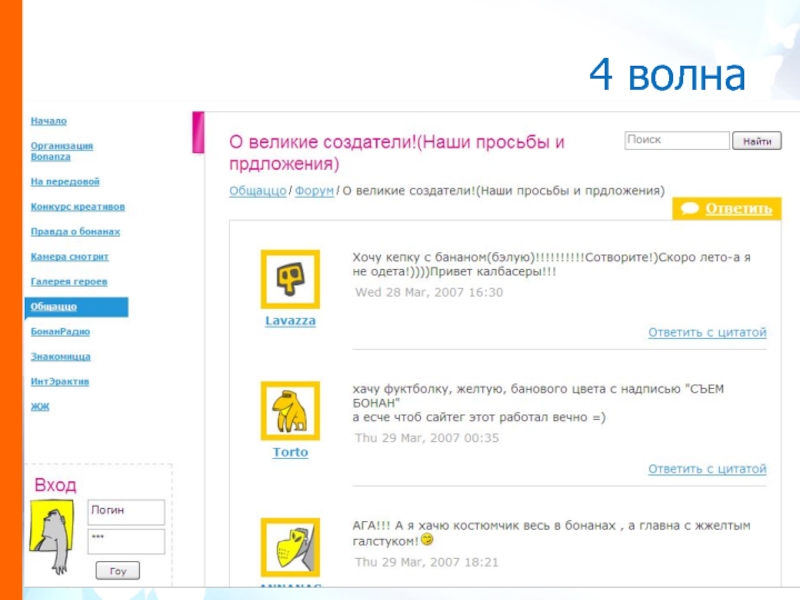
Task: Click the '4 волна' slide title
Action: click(667, 74)
